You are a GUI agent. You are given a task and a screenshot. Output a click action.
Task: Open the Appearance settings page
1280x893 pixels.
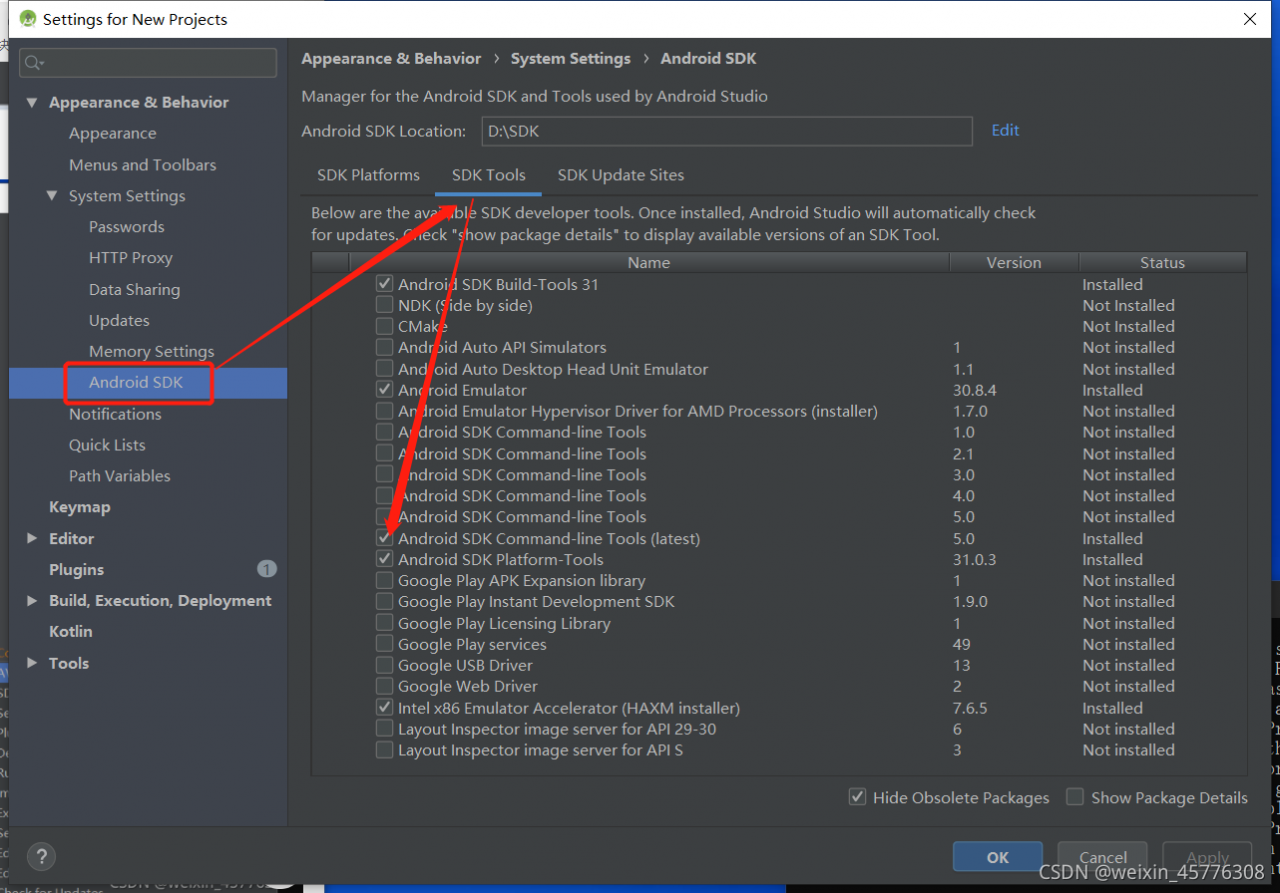[112, 133]
